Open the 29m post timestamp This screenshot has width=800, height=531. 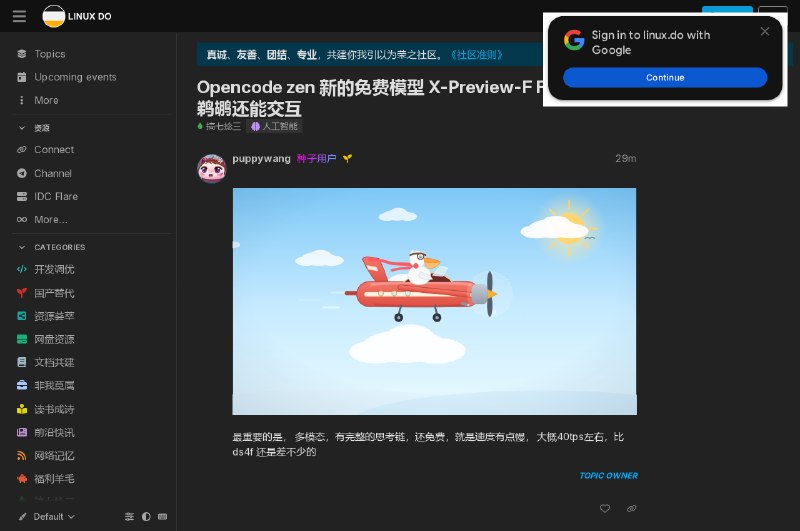pos(626,159)
